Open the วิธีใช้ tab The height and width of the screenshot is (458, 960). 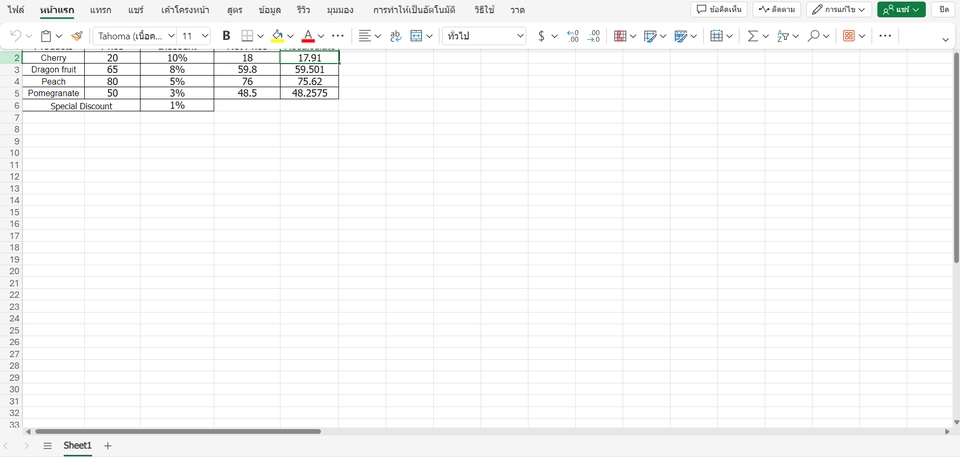click(484, 10)
